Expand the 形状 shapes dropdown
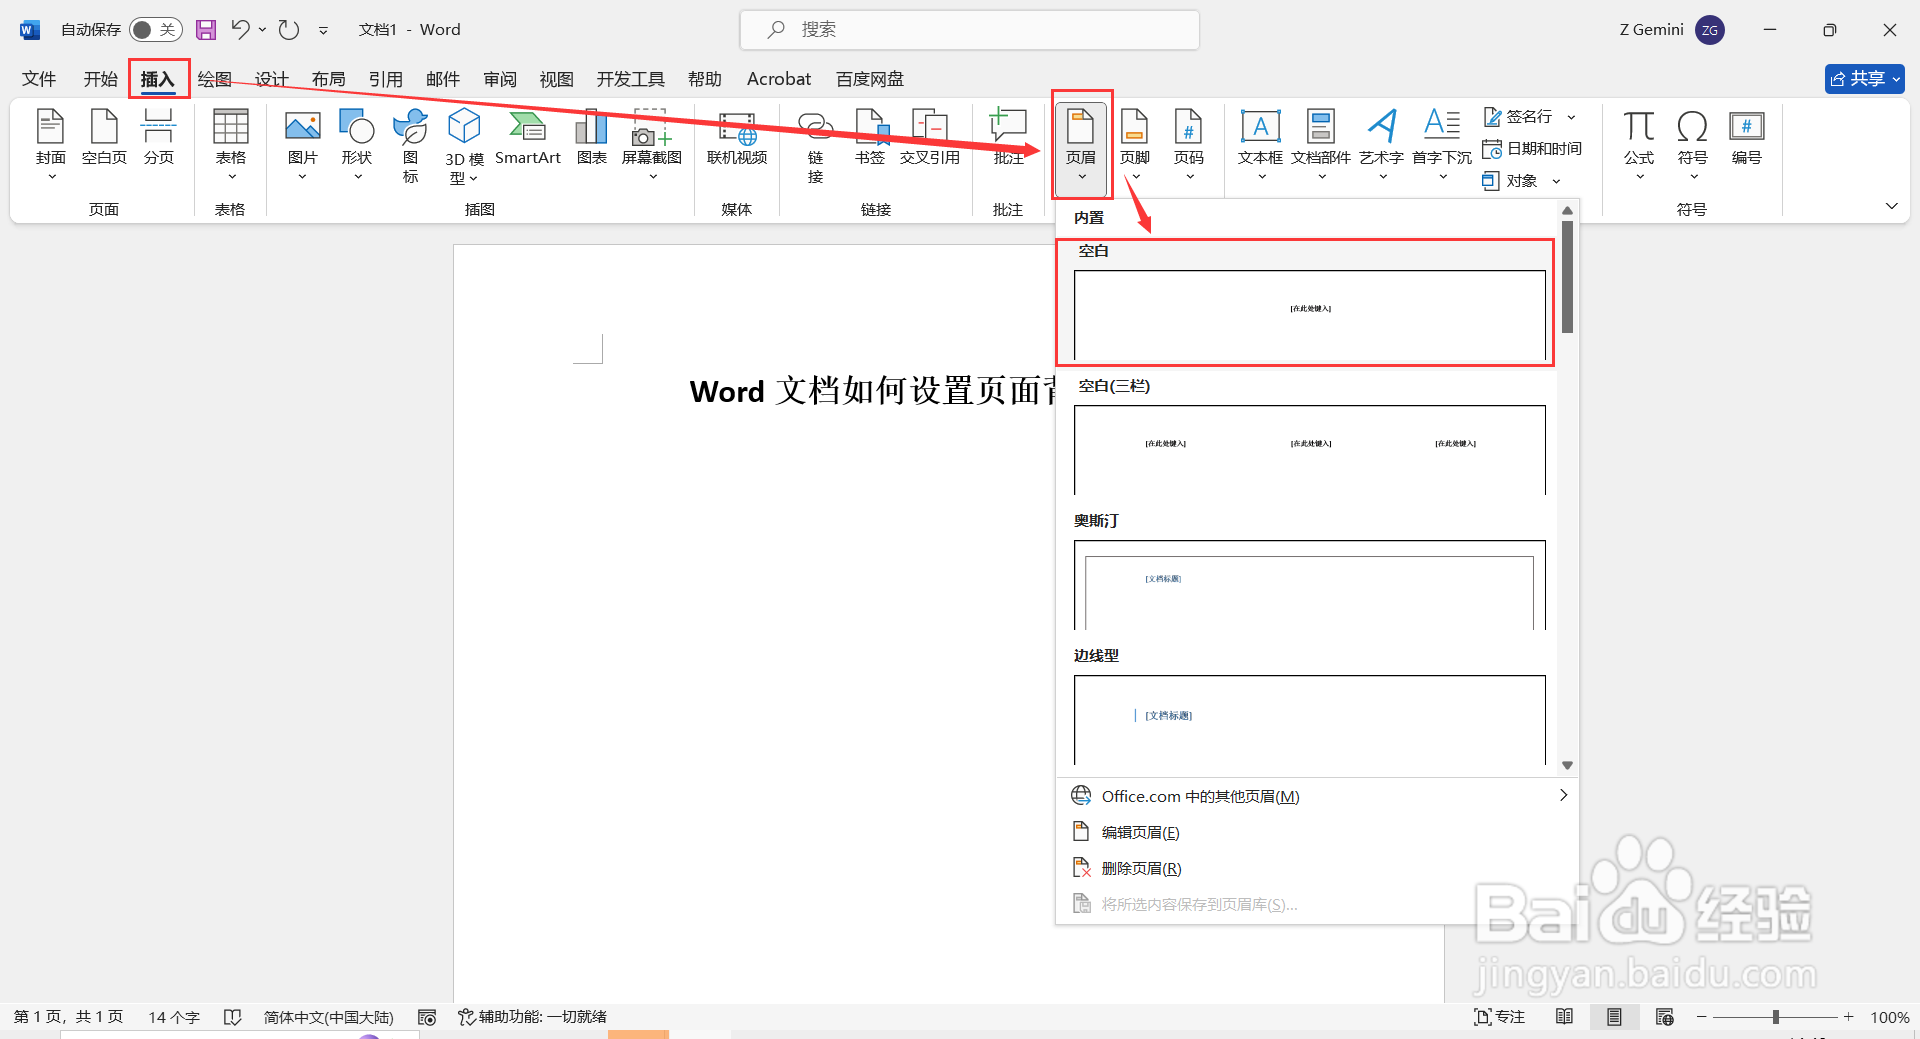This screenshot has width=1920, height=1039. tap(356, 175)
